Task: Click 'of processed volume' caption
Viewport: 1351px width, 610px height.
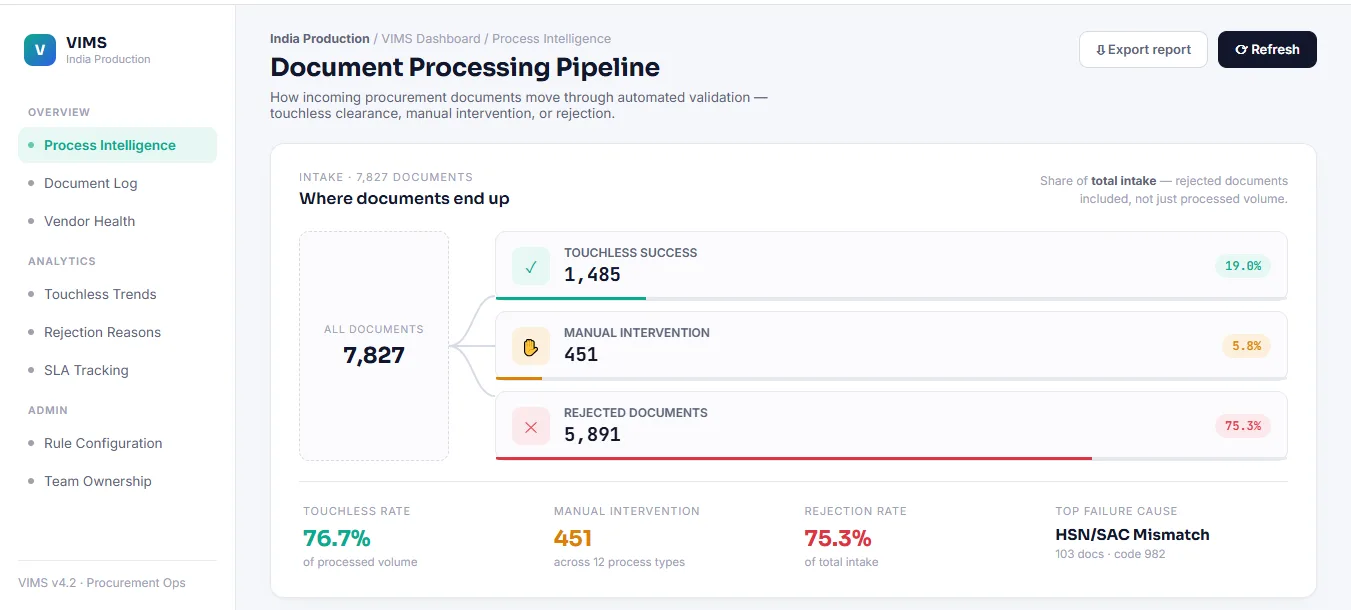Action: point(360,562)
